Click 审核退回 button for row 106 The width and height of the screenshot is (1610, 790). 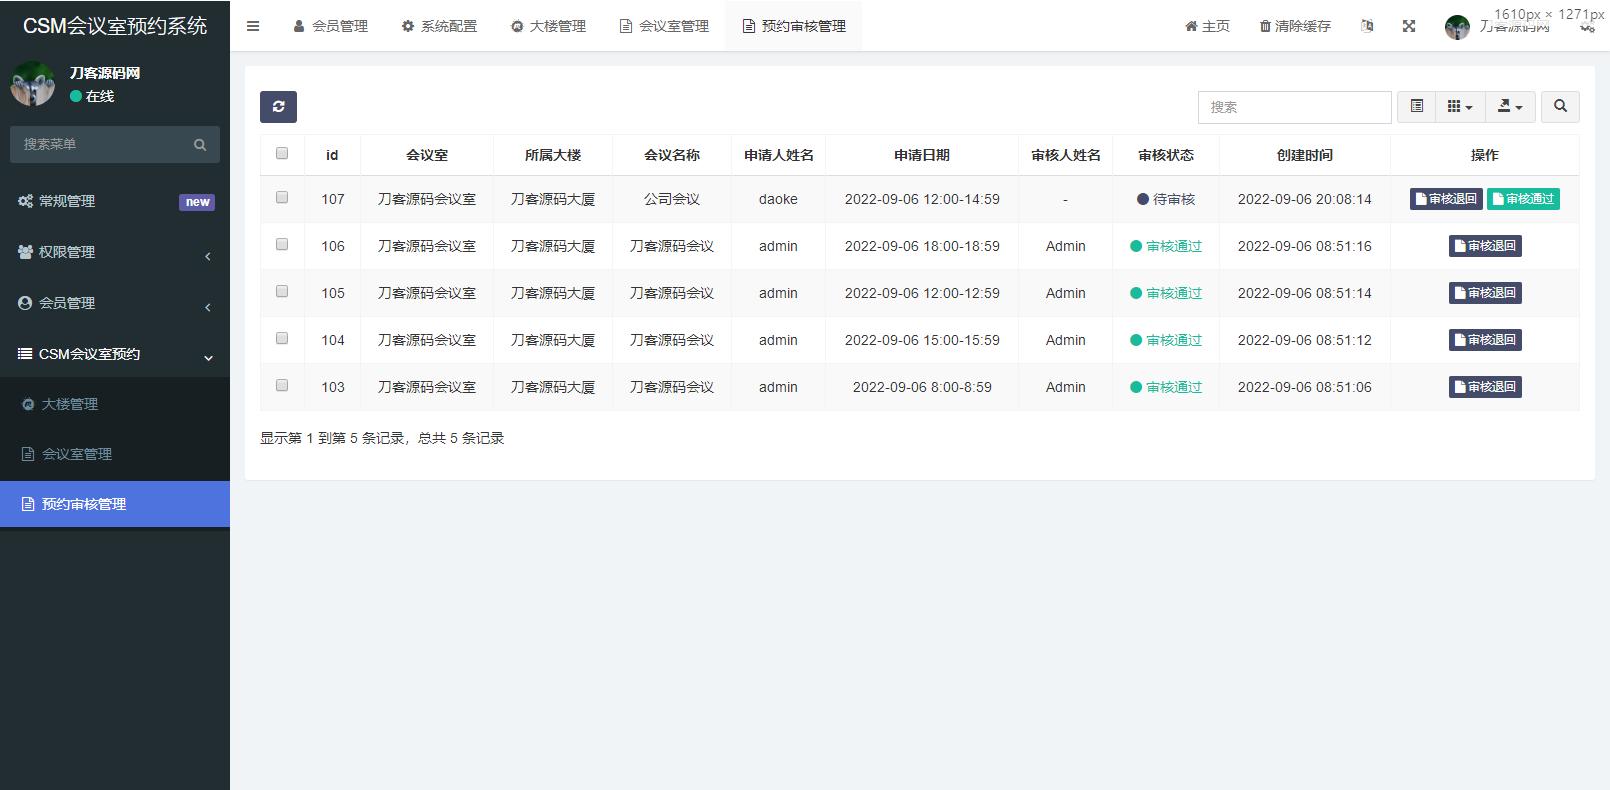[x=1485, y=246]
